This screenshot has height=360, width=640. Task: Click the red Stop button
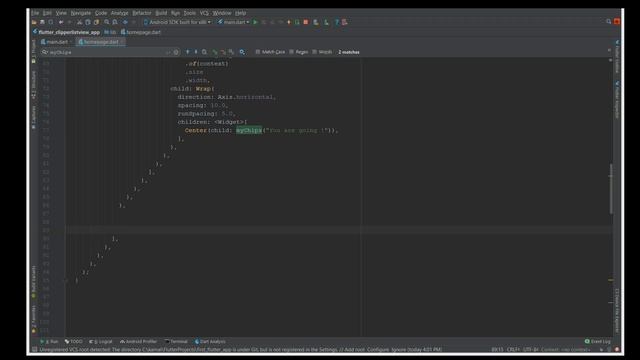306,22
